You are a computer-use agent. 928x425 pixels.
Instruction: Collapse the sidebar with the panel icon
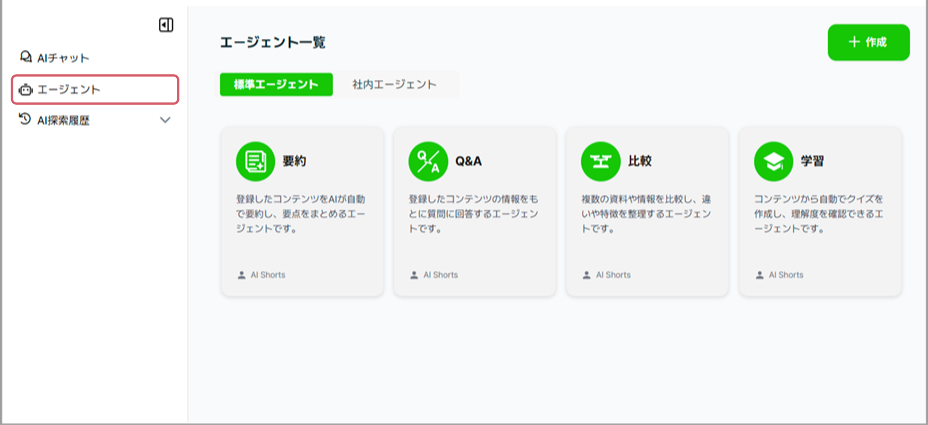pyautogui.click(x=166, y=25)
